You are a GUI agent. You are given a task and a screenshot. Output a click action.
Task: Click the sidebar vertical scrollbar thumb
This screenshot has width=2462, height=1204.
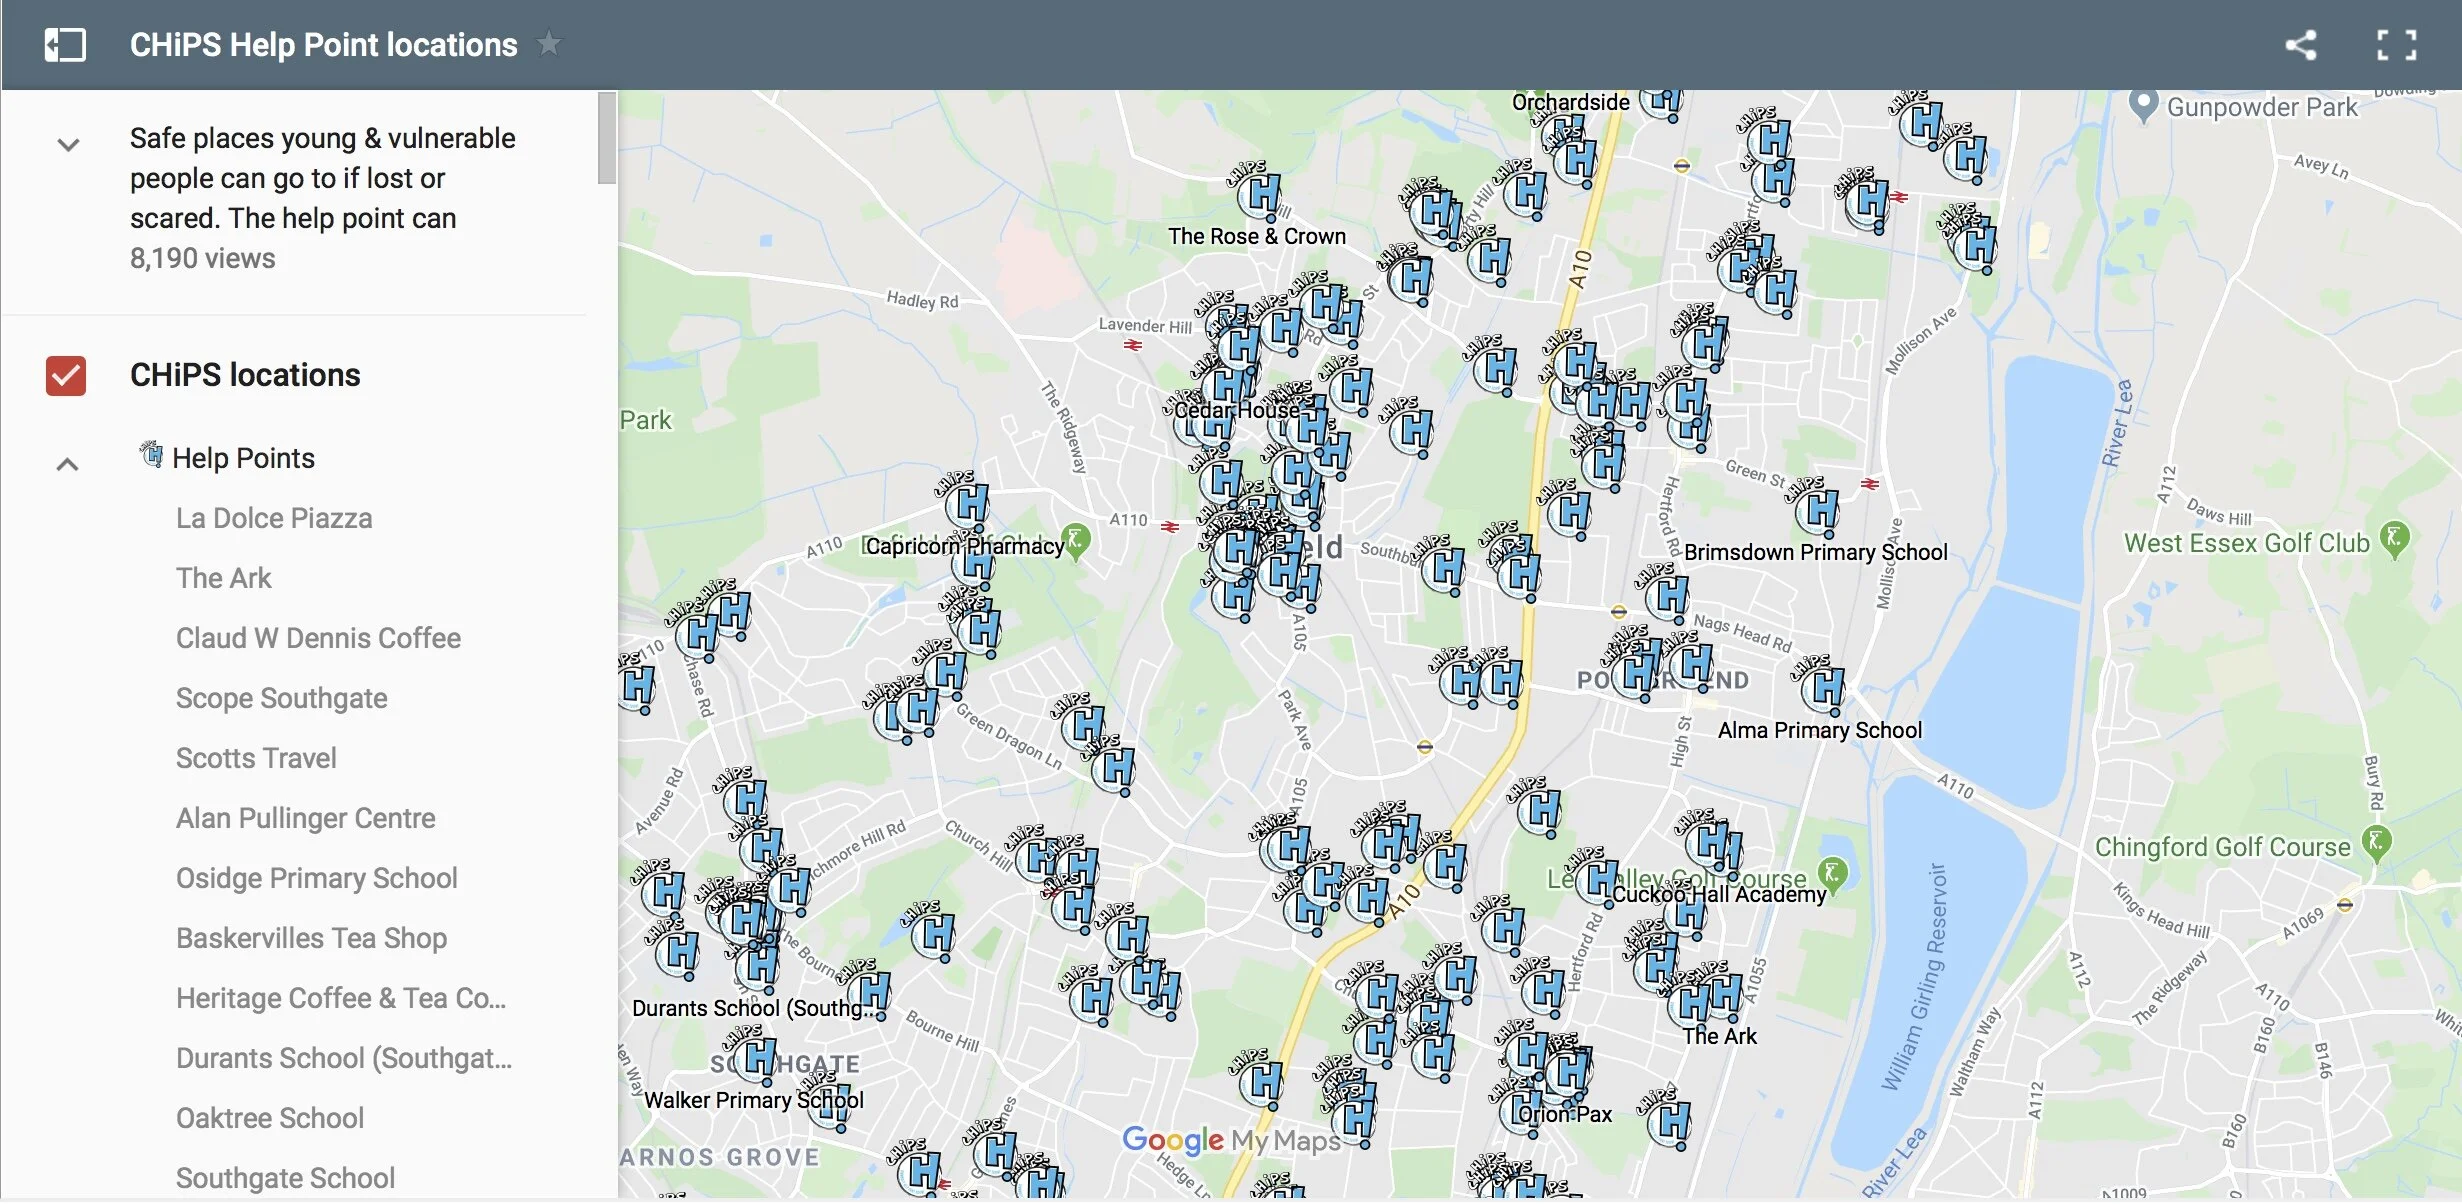(x=606, y=138)
